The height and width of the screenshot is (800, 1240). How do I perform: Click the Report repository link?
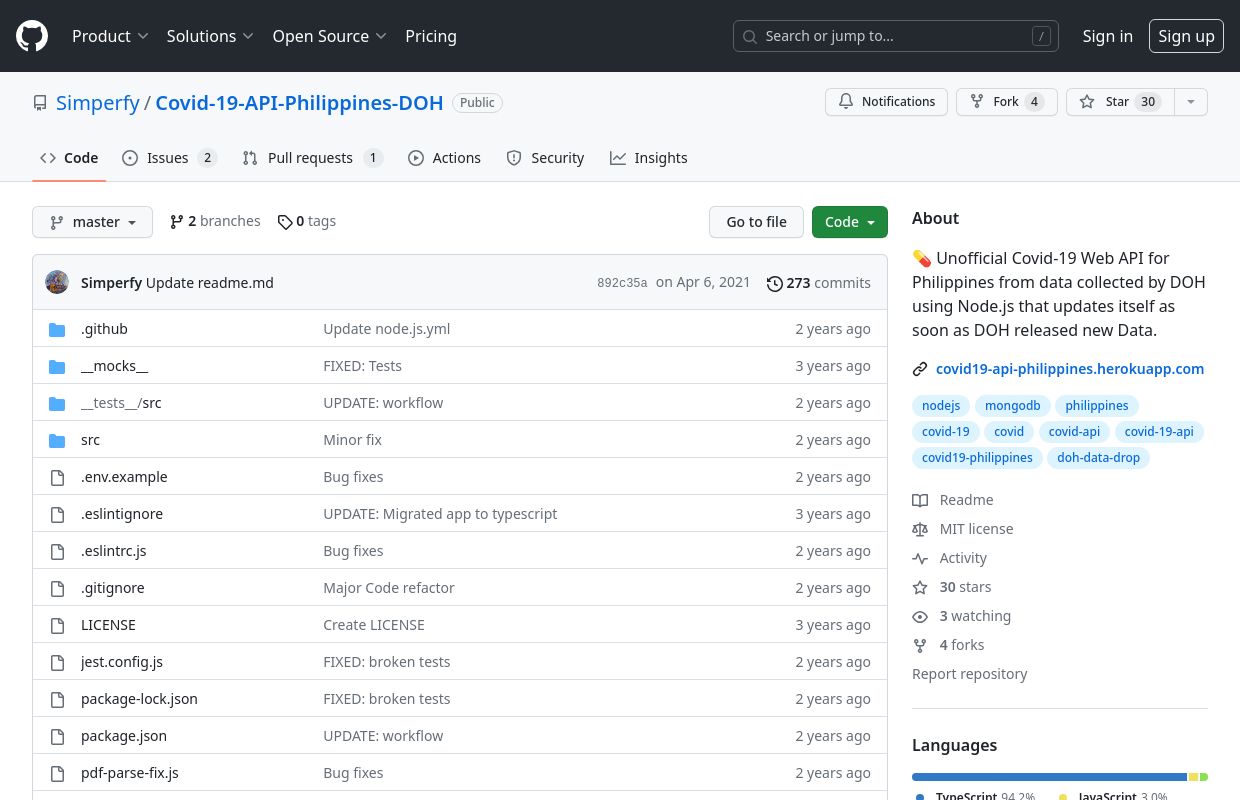[x=970, y=674]
